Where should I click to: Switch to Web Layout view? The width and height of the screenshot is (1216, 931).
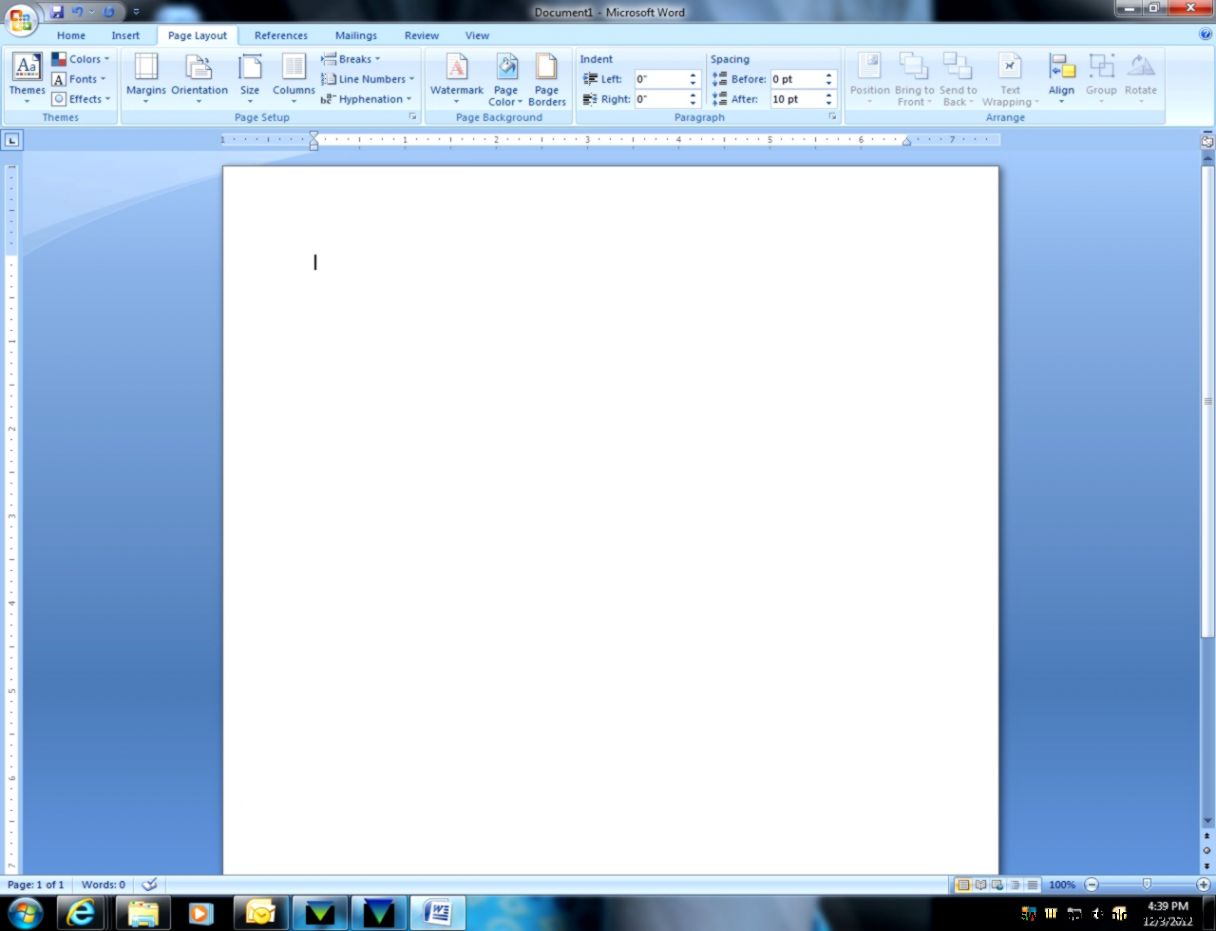click(x=997, y=885)
